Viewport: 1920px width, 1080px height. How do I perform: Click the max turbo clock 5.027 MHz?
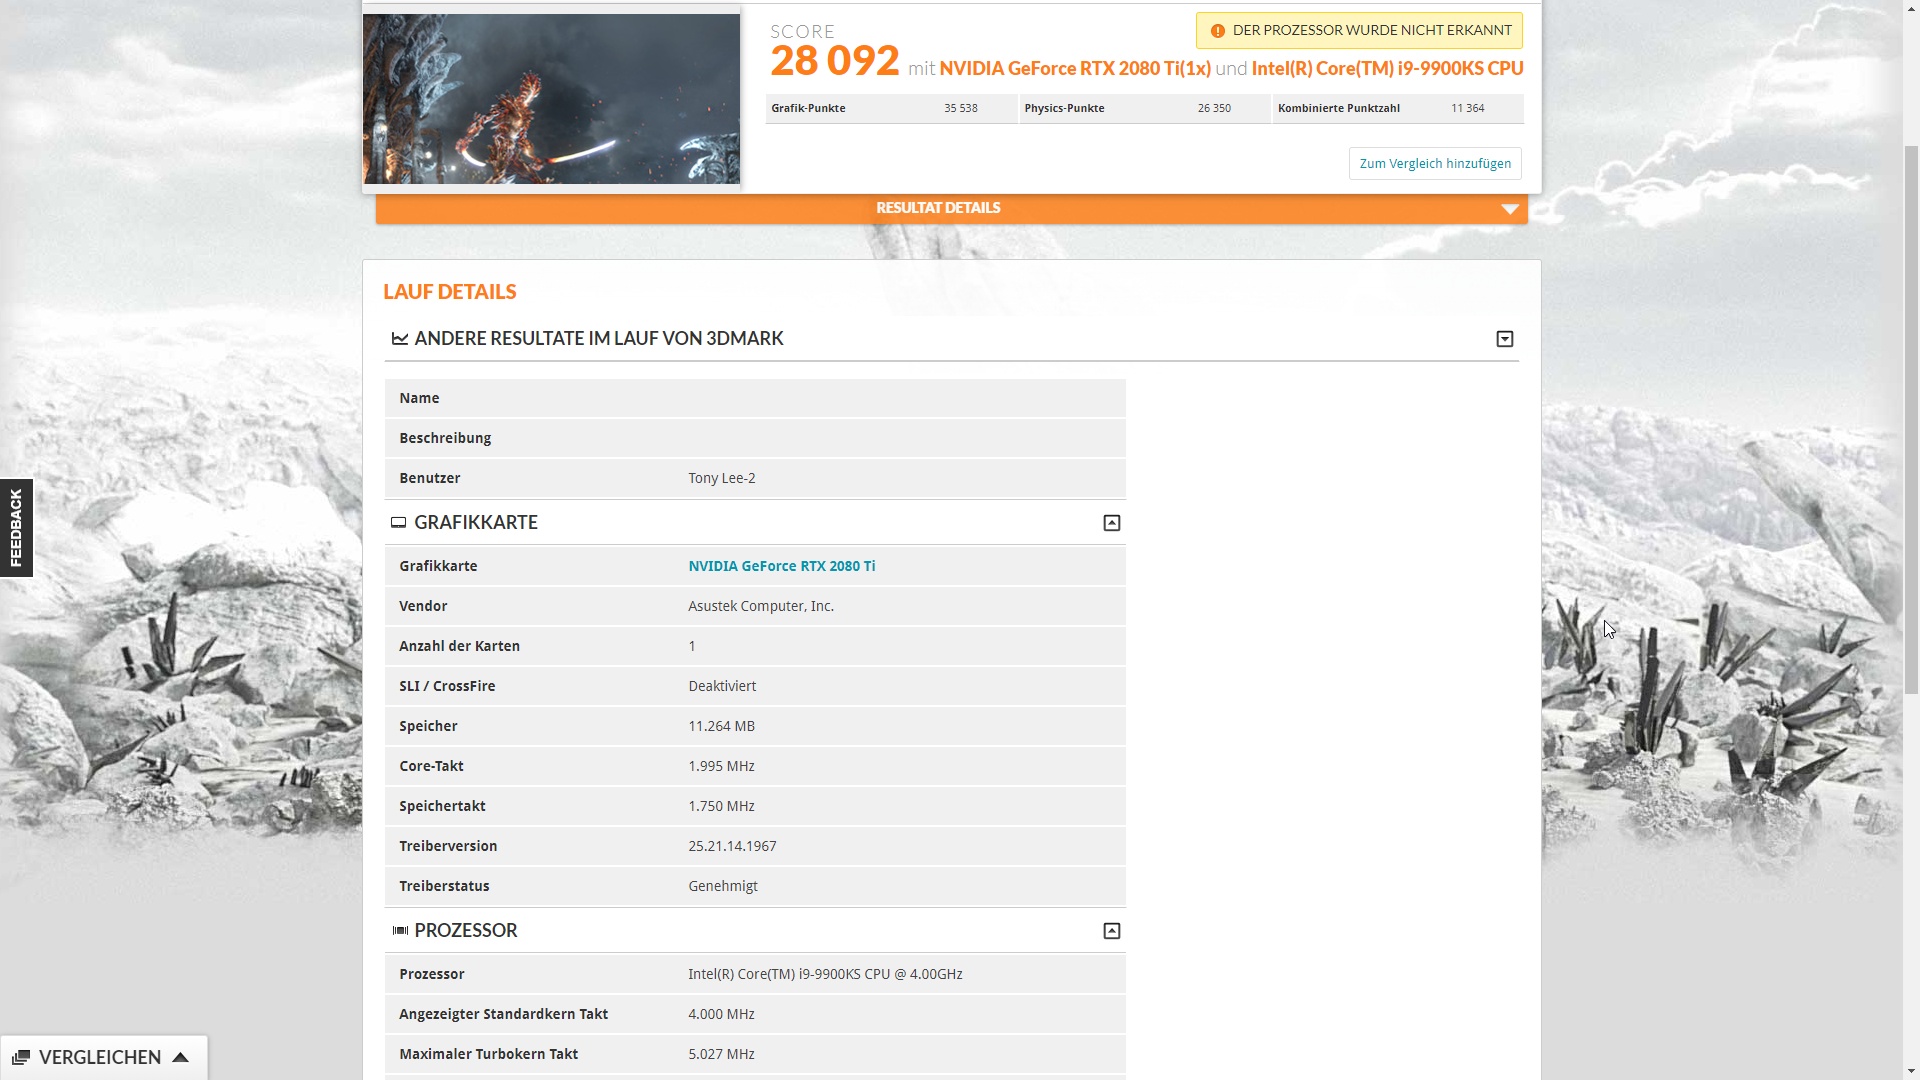[721, 1054]
